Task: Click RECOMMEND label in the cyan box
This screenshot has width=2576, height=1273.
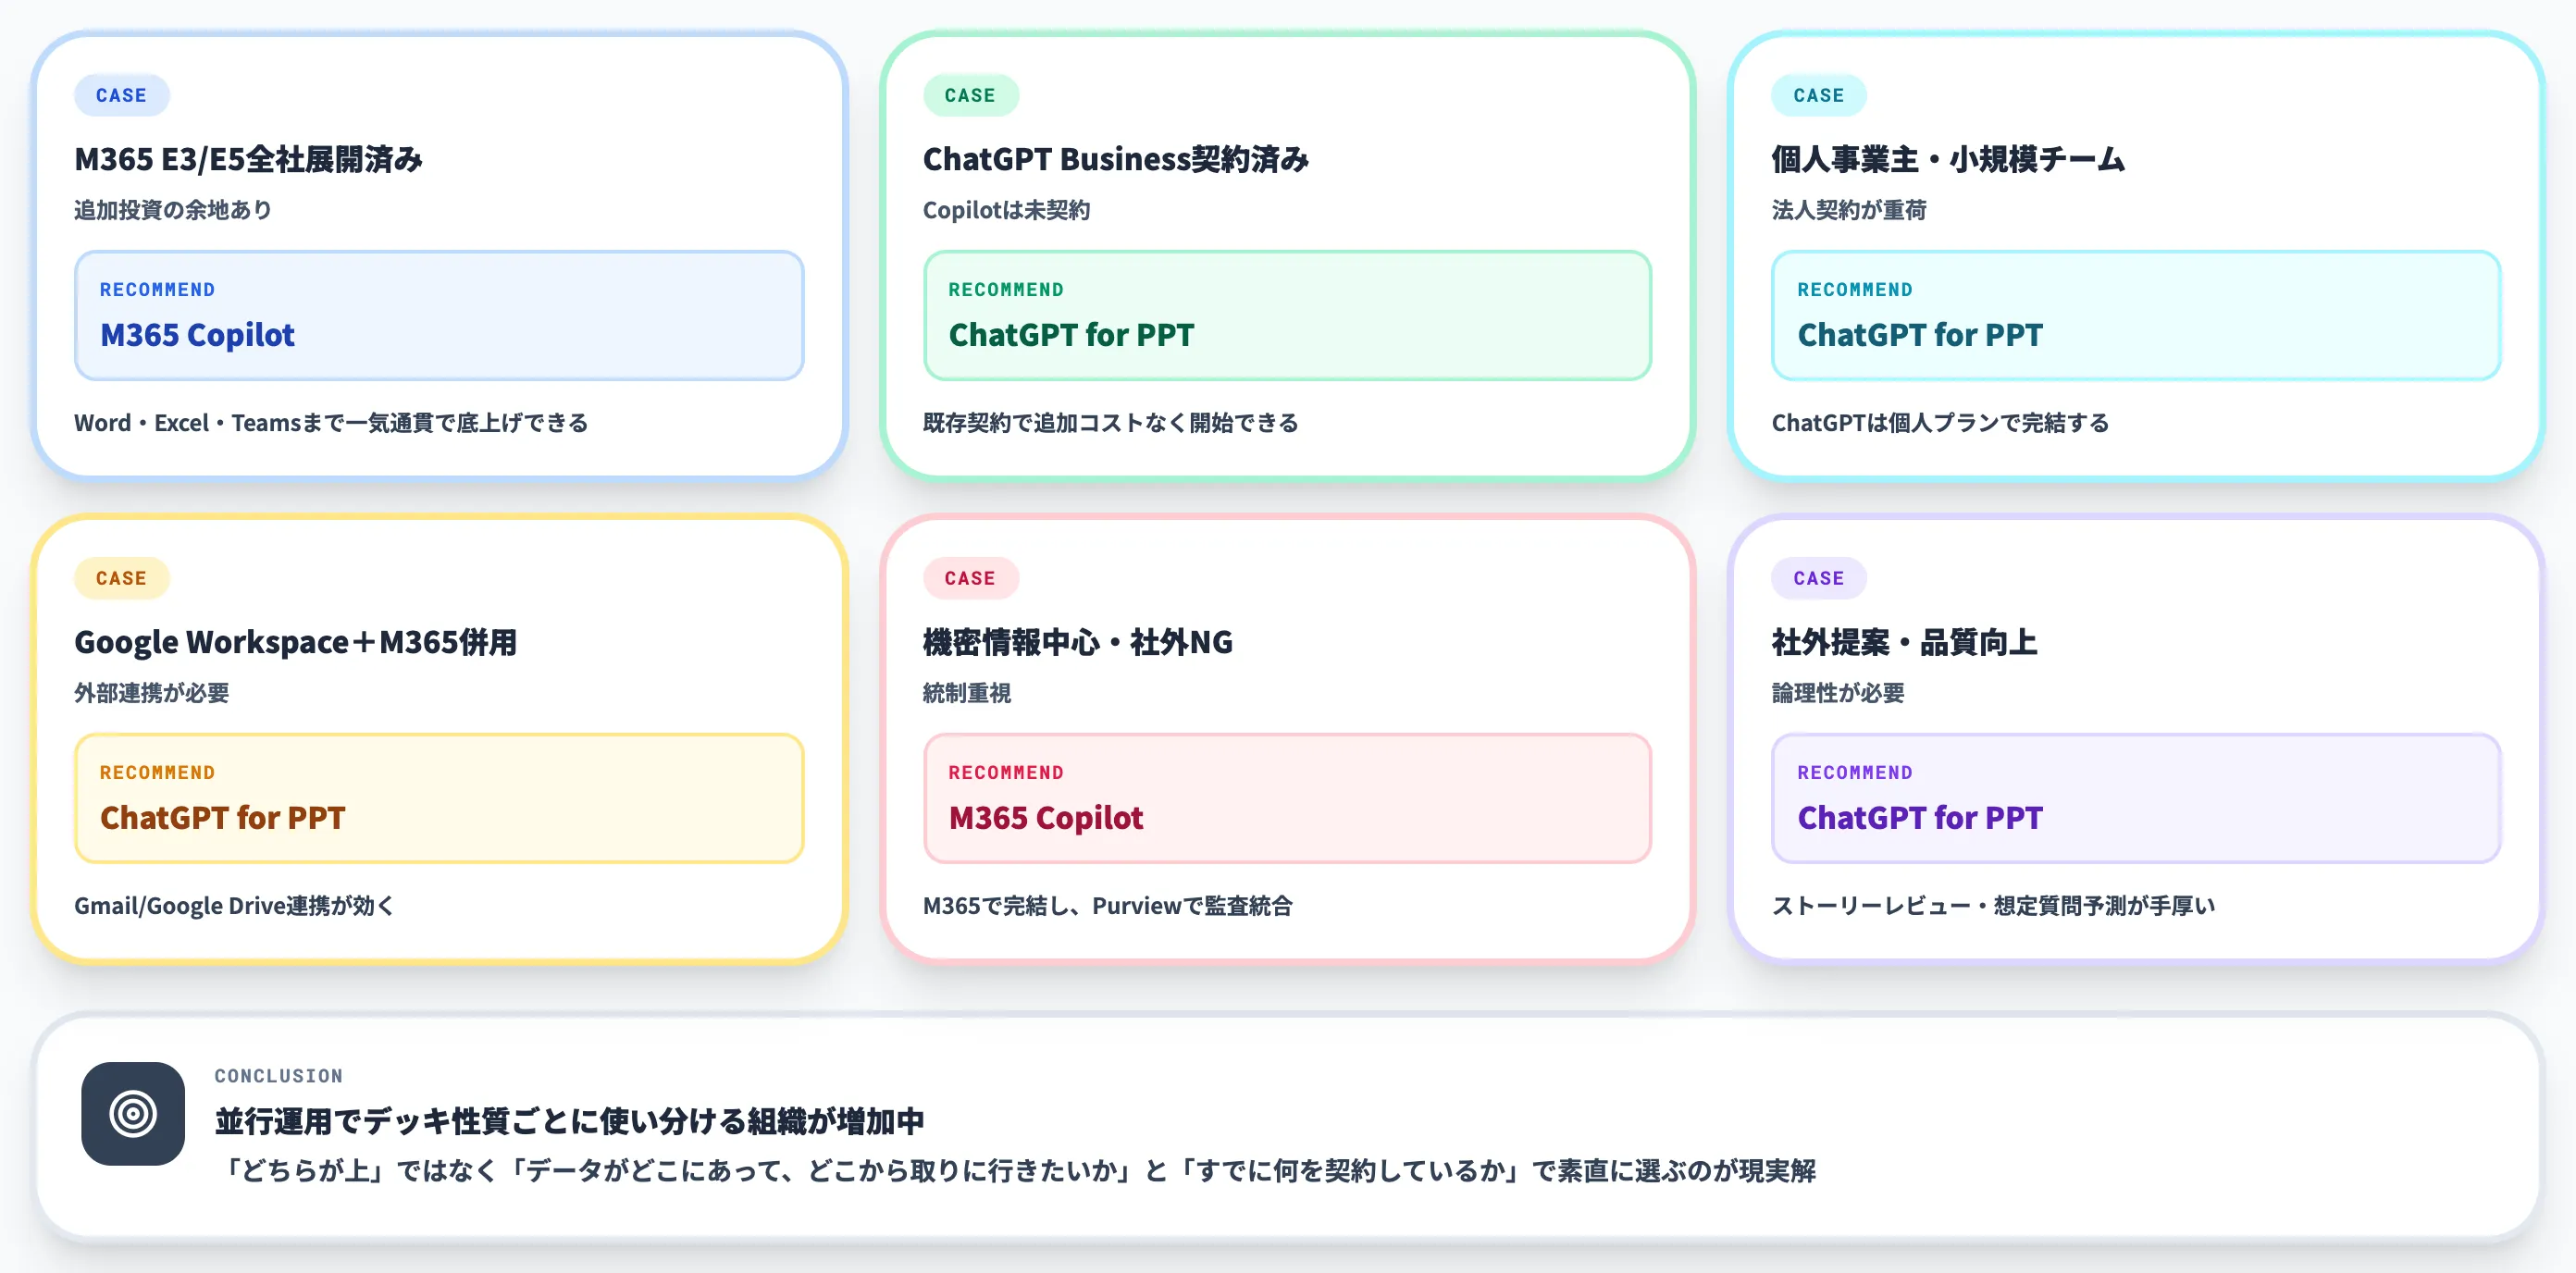Action: coord(1854,290)
